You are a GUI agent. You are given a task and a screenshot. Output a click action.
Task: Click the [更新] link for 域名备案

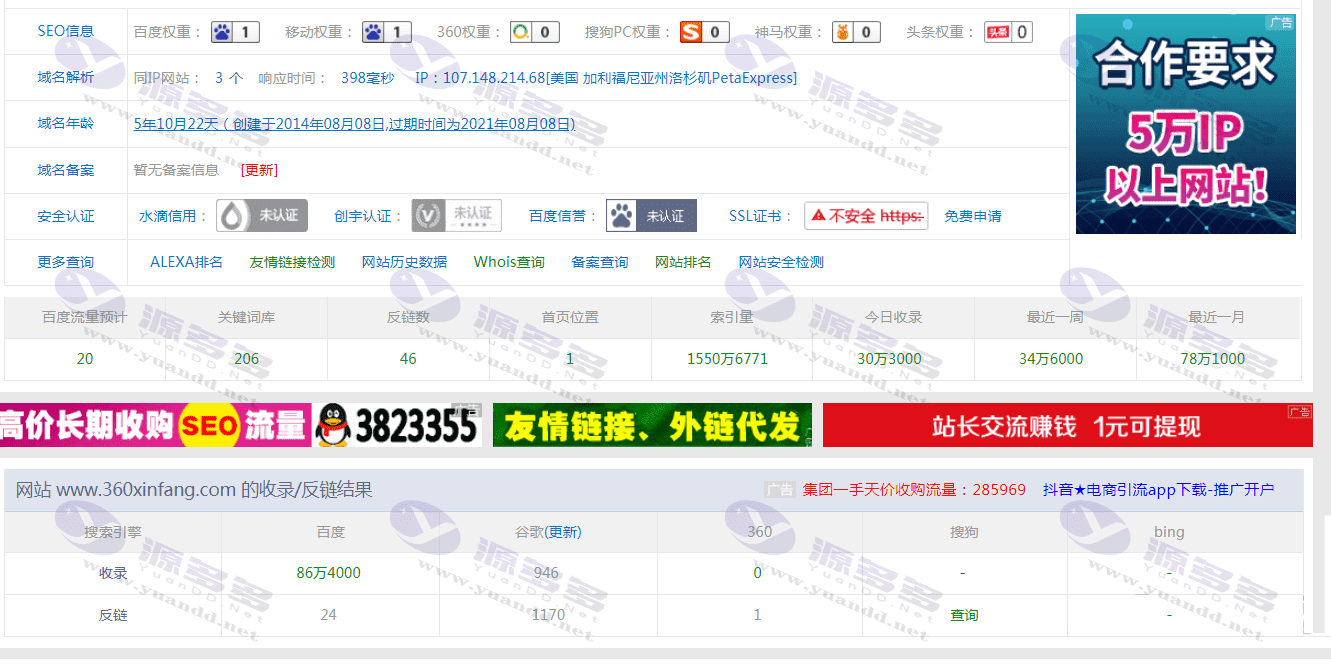pos(260,170)
